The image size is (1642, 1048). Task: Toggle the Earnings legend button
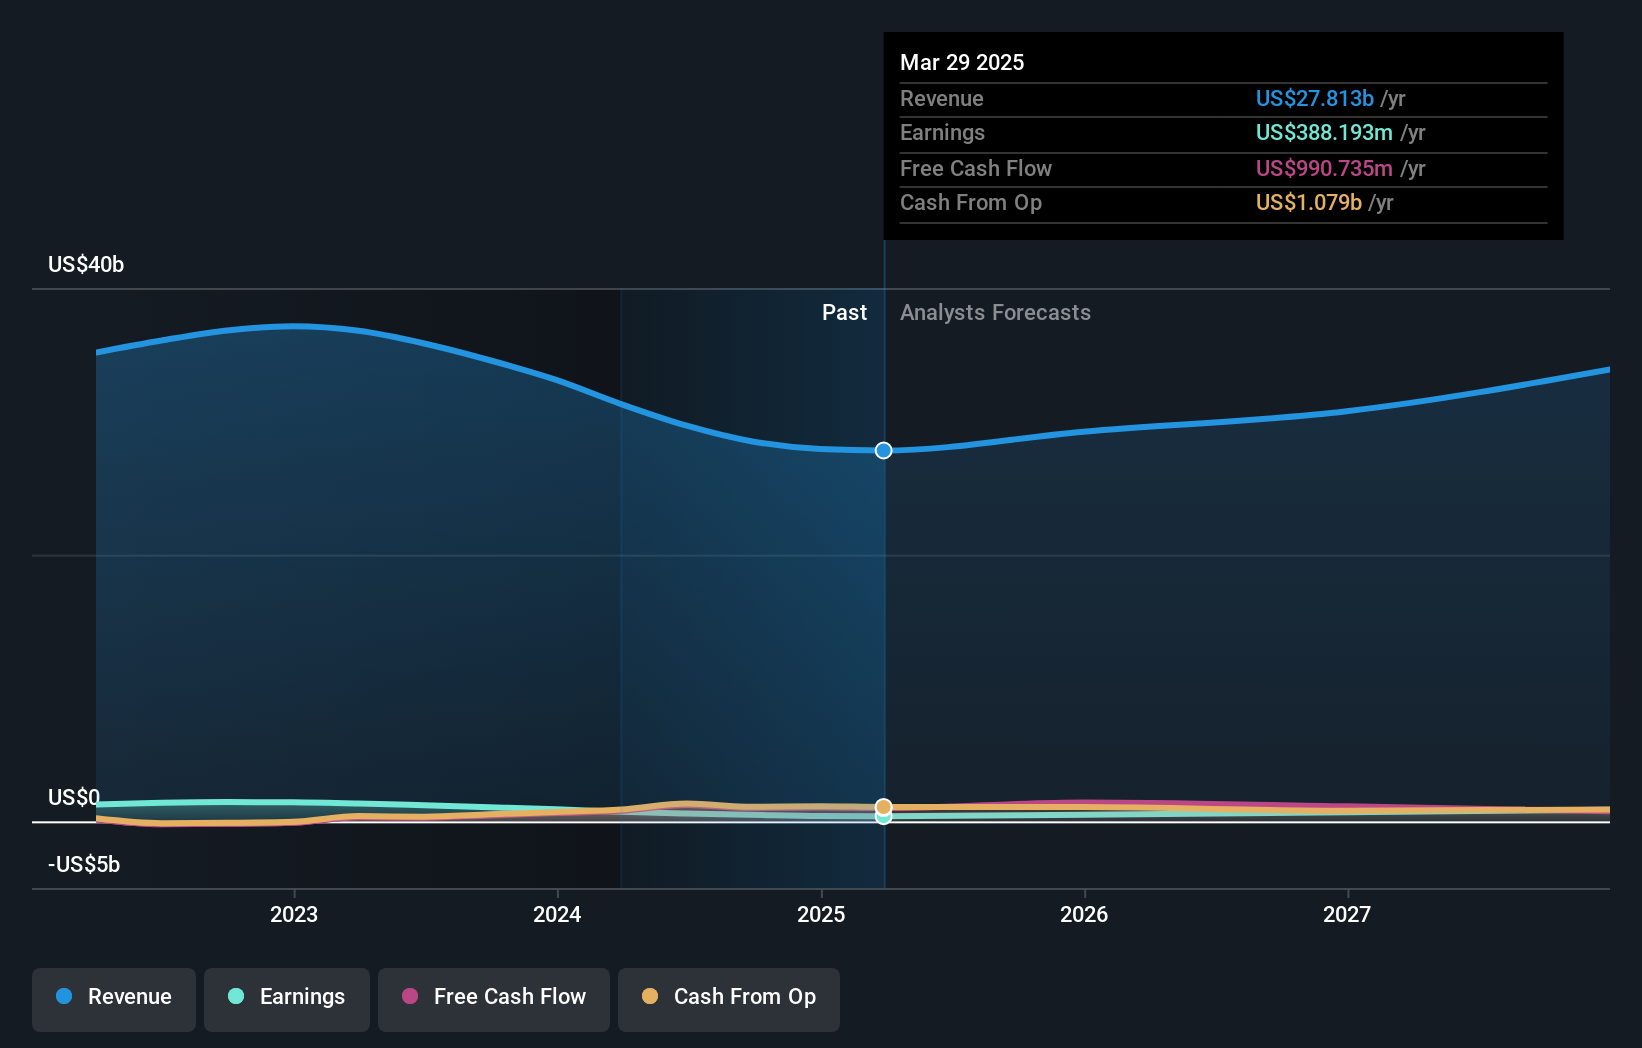(287, 999)
